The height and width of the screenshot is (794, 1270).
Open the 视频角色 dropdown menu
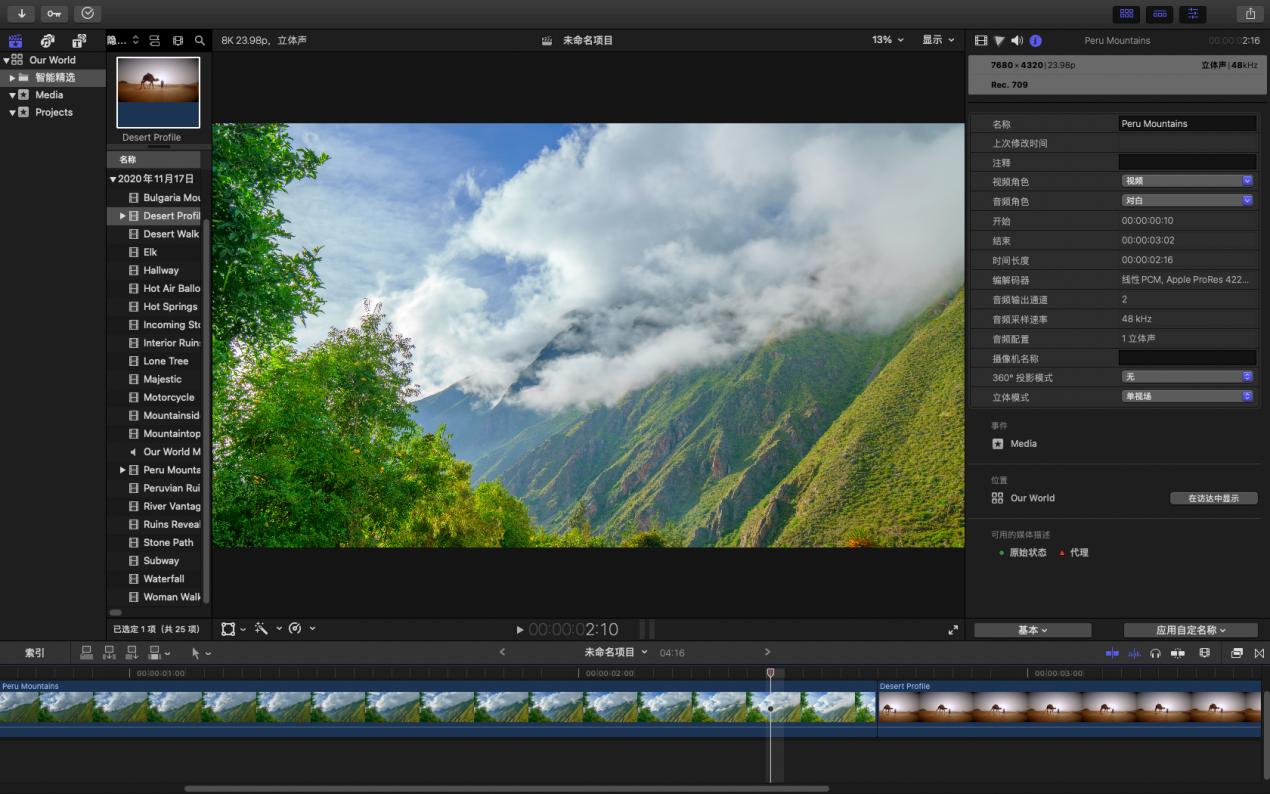[1187, 181]
